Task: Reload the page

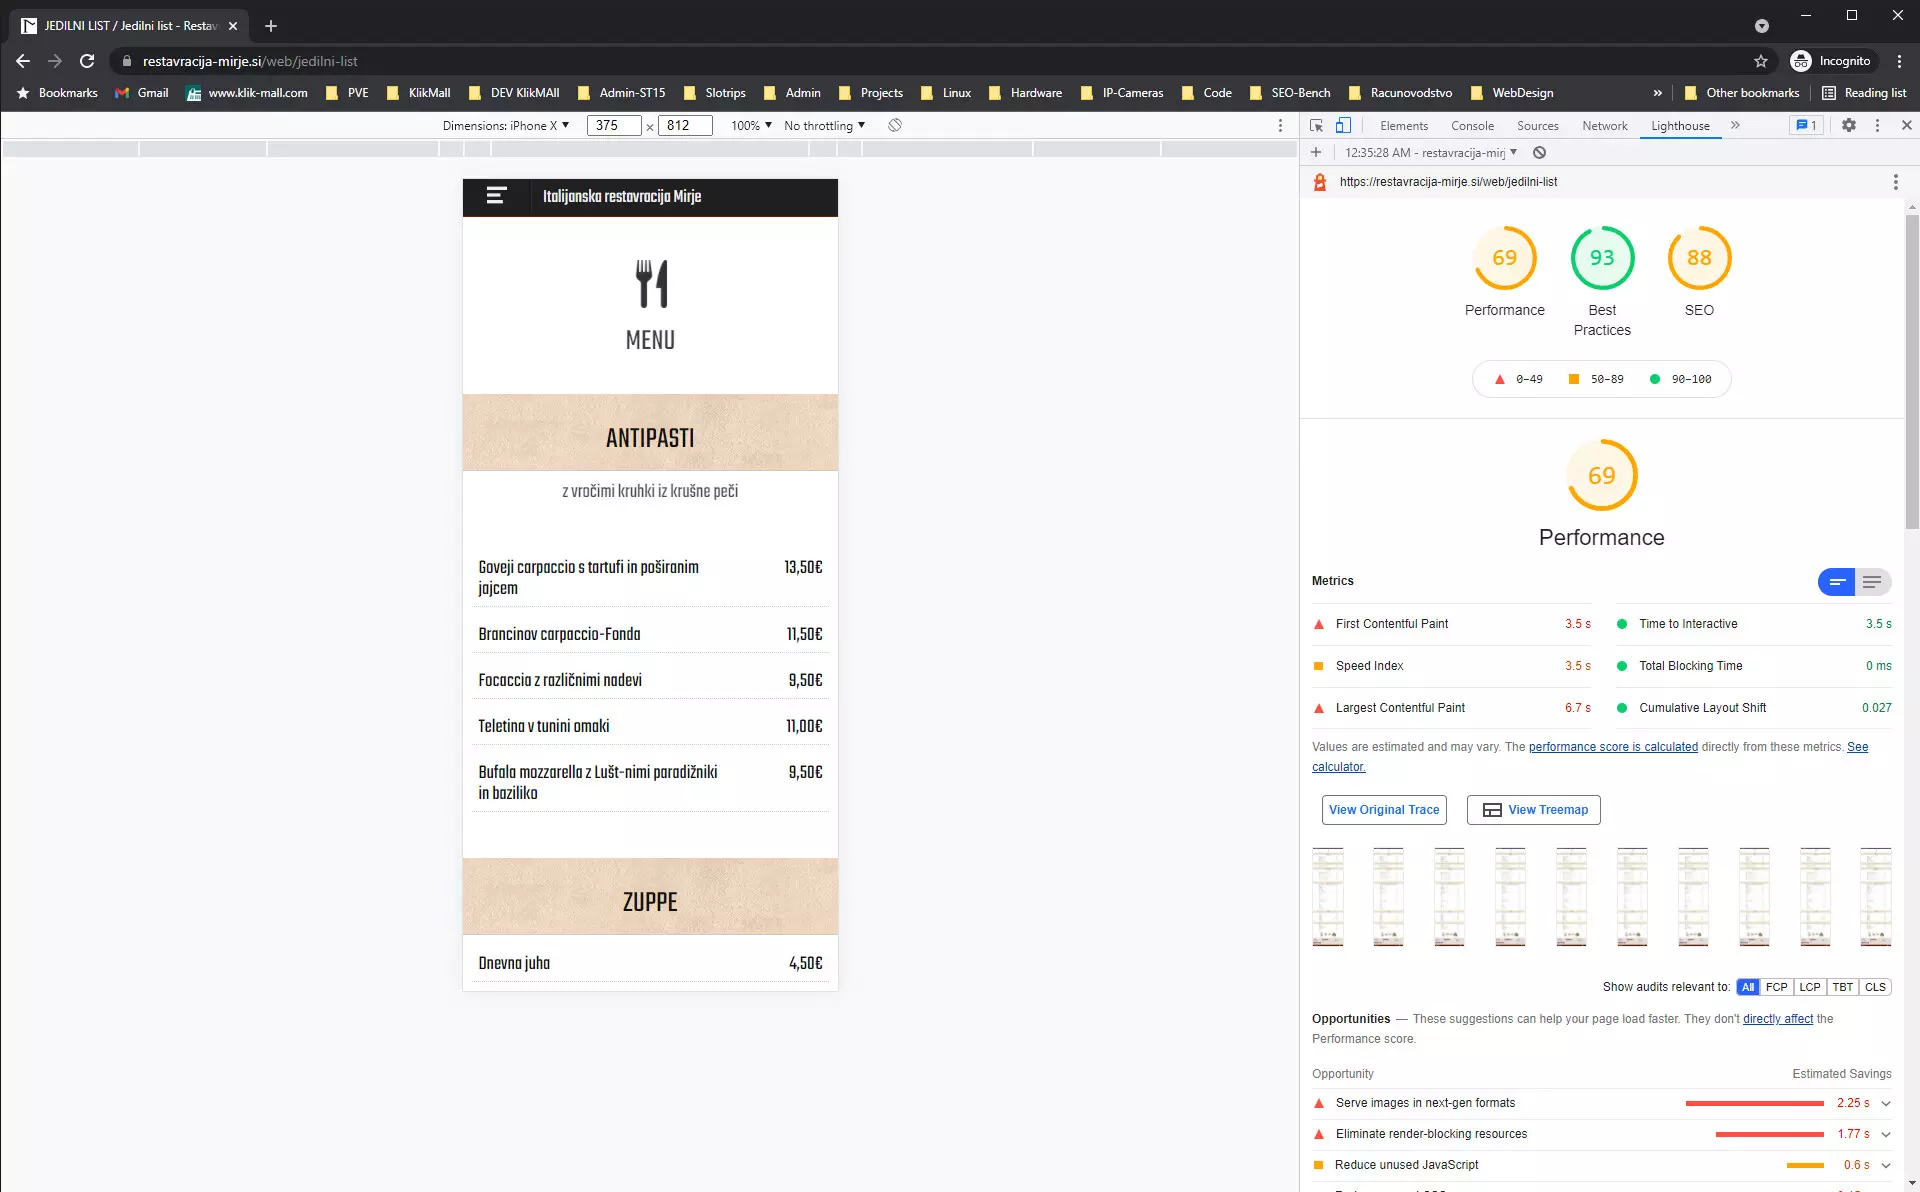Action: point(87,61)
